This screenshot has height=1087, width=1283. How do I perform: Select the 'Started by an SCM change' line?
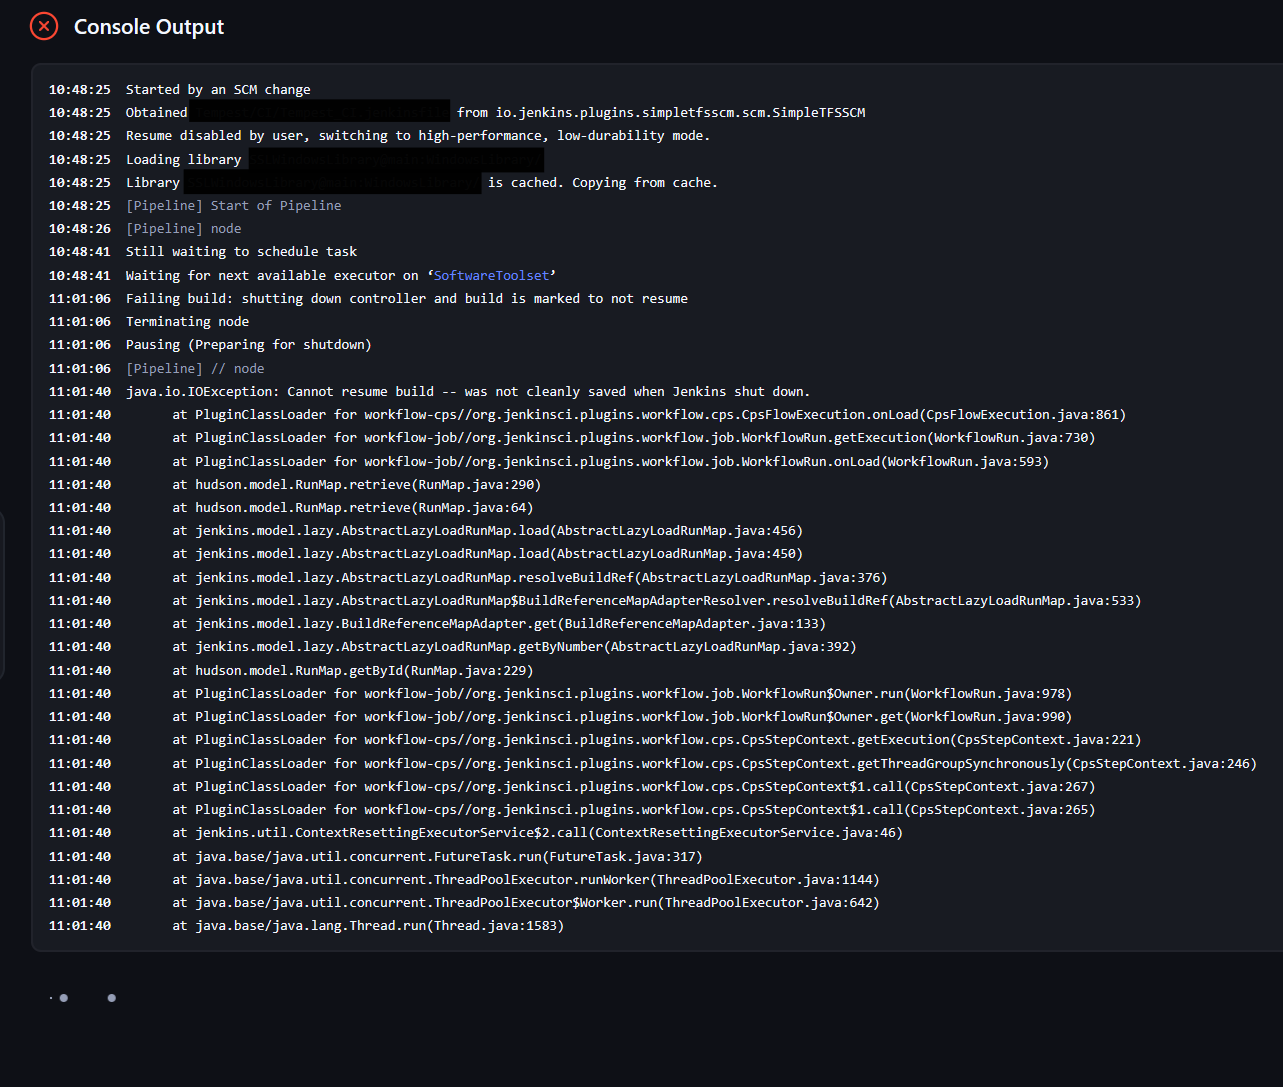tap(218, 90)
